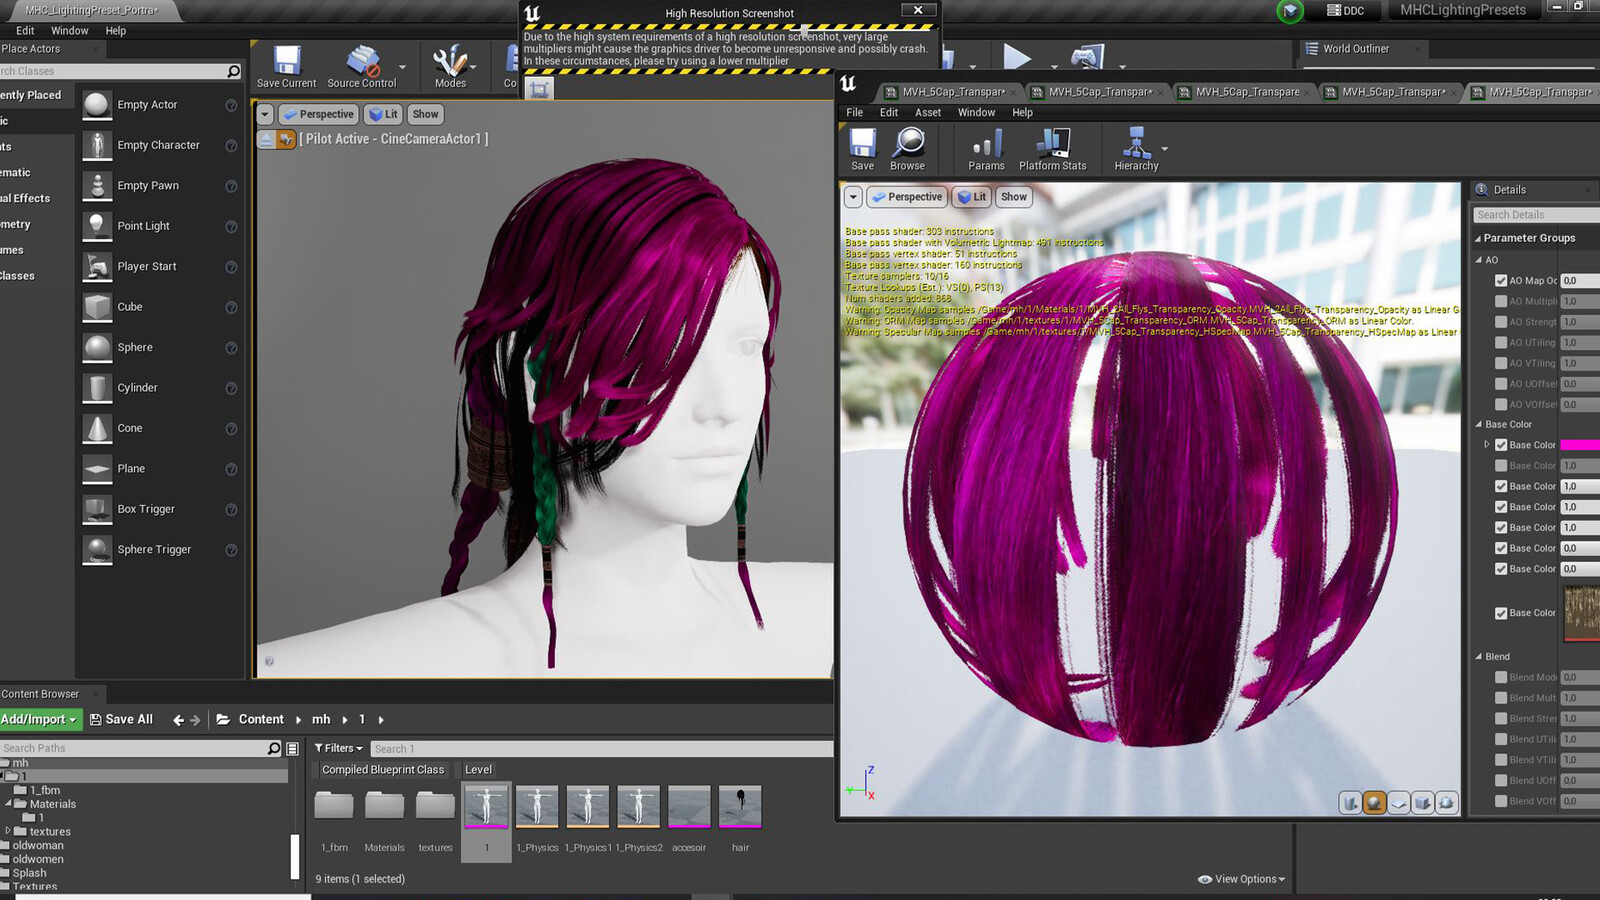1600x900 pixels.
Task: Open the magenta Base Color swatch
Action: (x=1580, y=445)
